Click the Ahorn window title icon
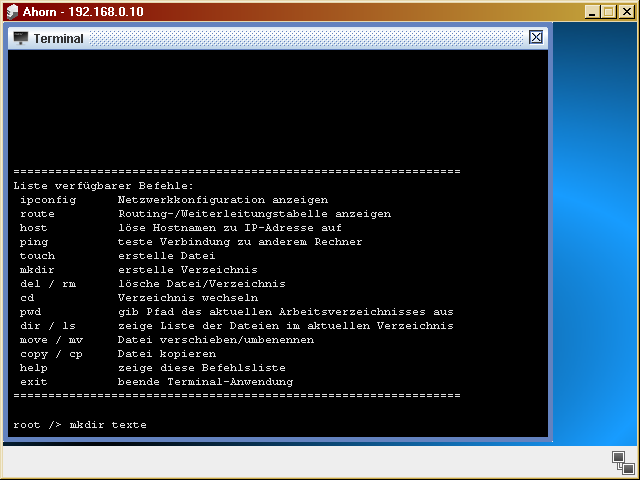The height and width of the screenshot is (480, 640). [x=12, y=11]
